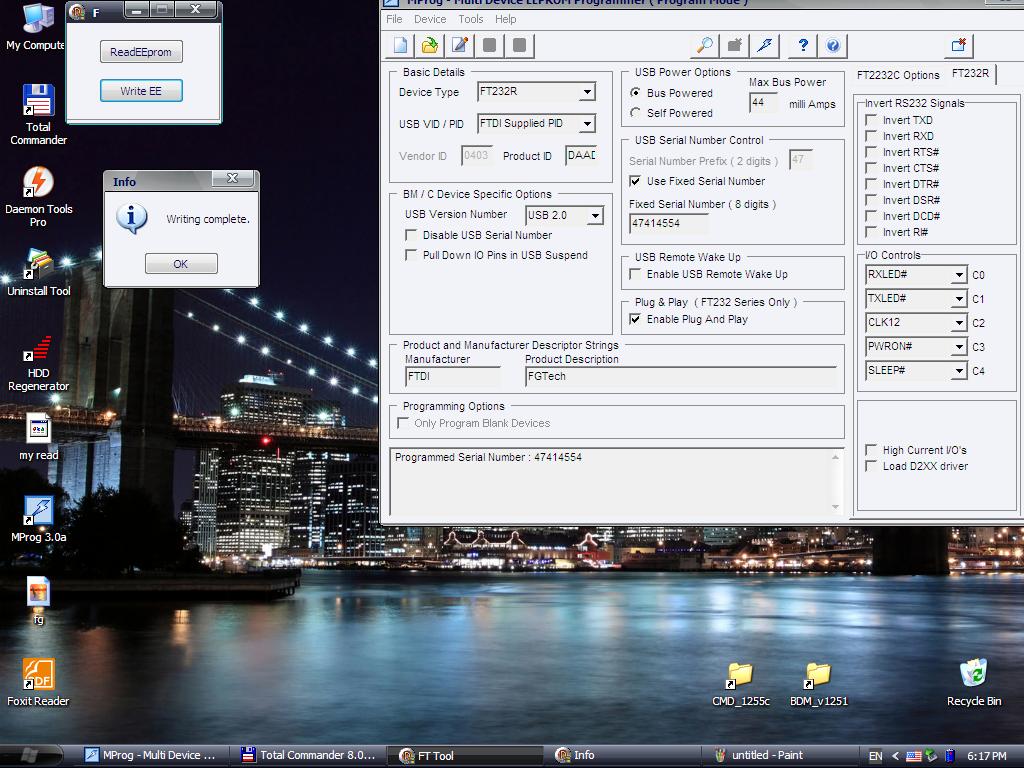Toggle Use Fixed Serial Number checkbox
Screen dimensions: 1024x768
tap(635, 181)
